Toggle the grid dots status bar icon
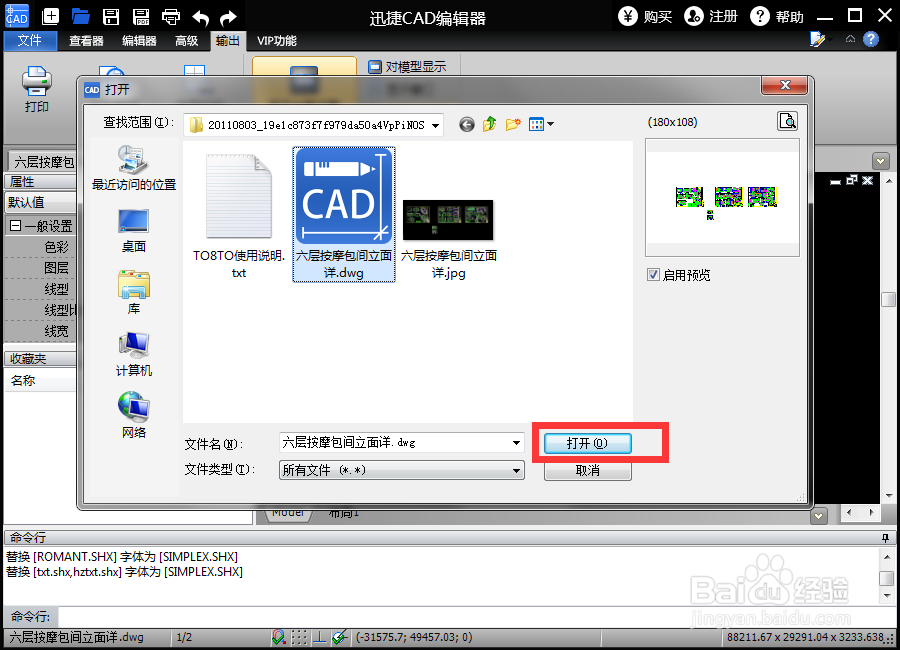This screenshot has width=900, height=650. pyautogui.click(x=299, y=637)
